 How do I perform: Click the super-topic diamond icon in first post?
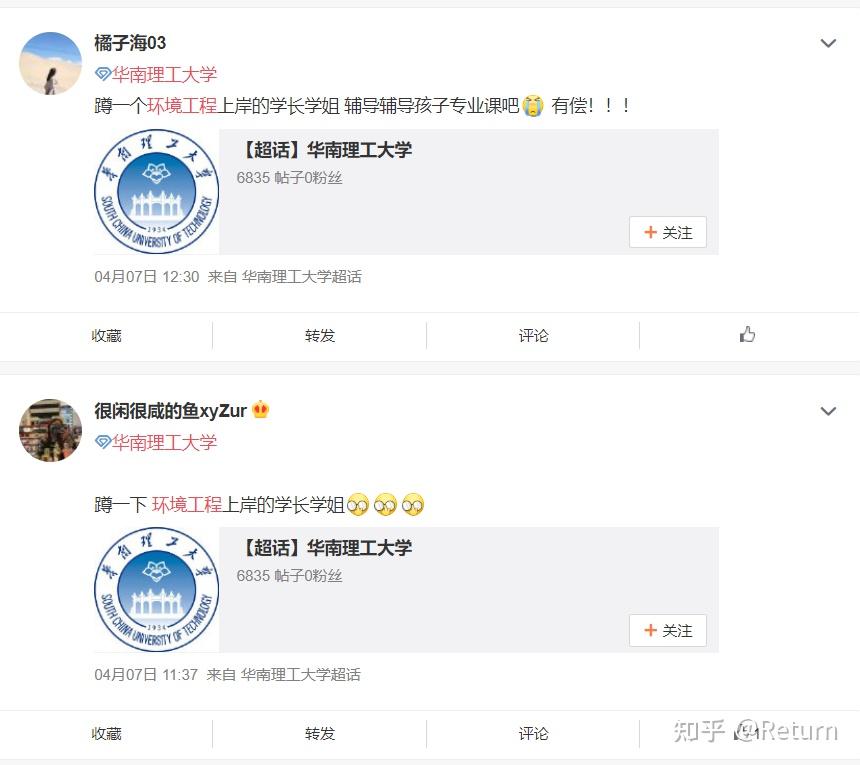(x=103, y=74)
